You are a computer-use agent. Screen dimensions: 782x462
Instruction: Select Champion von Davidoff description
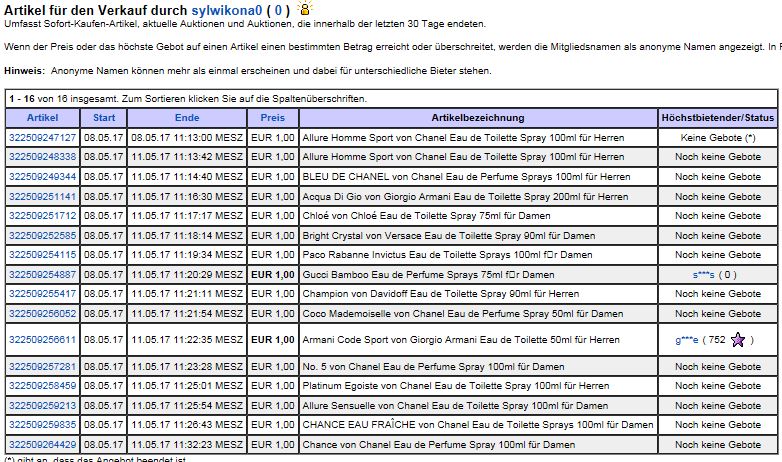click(x=441, y=293)
